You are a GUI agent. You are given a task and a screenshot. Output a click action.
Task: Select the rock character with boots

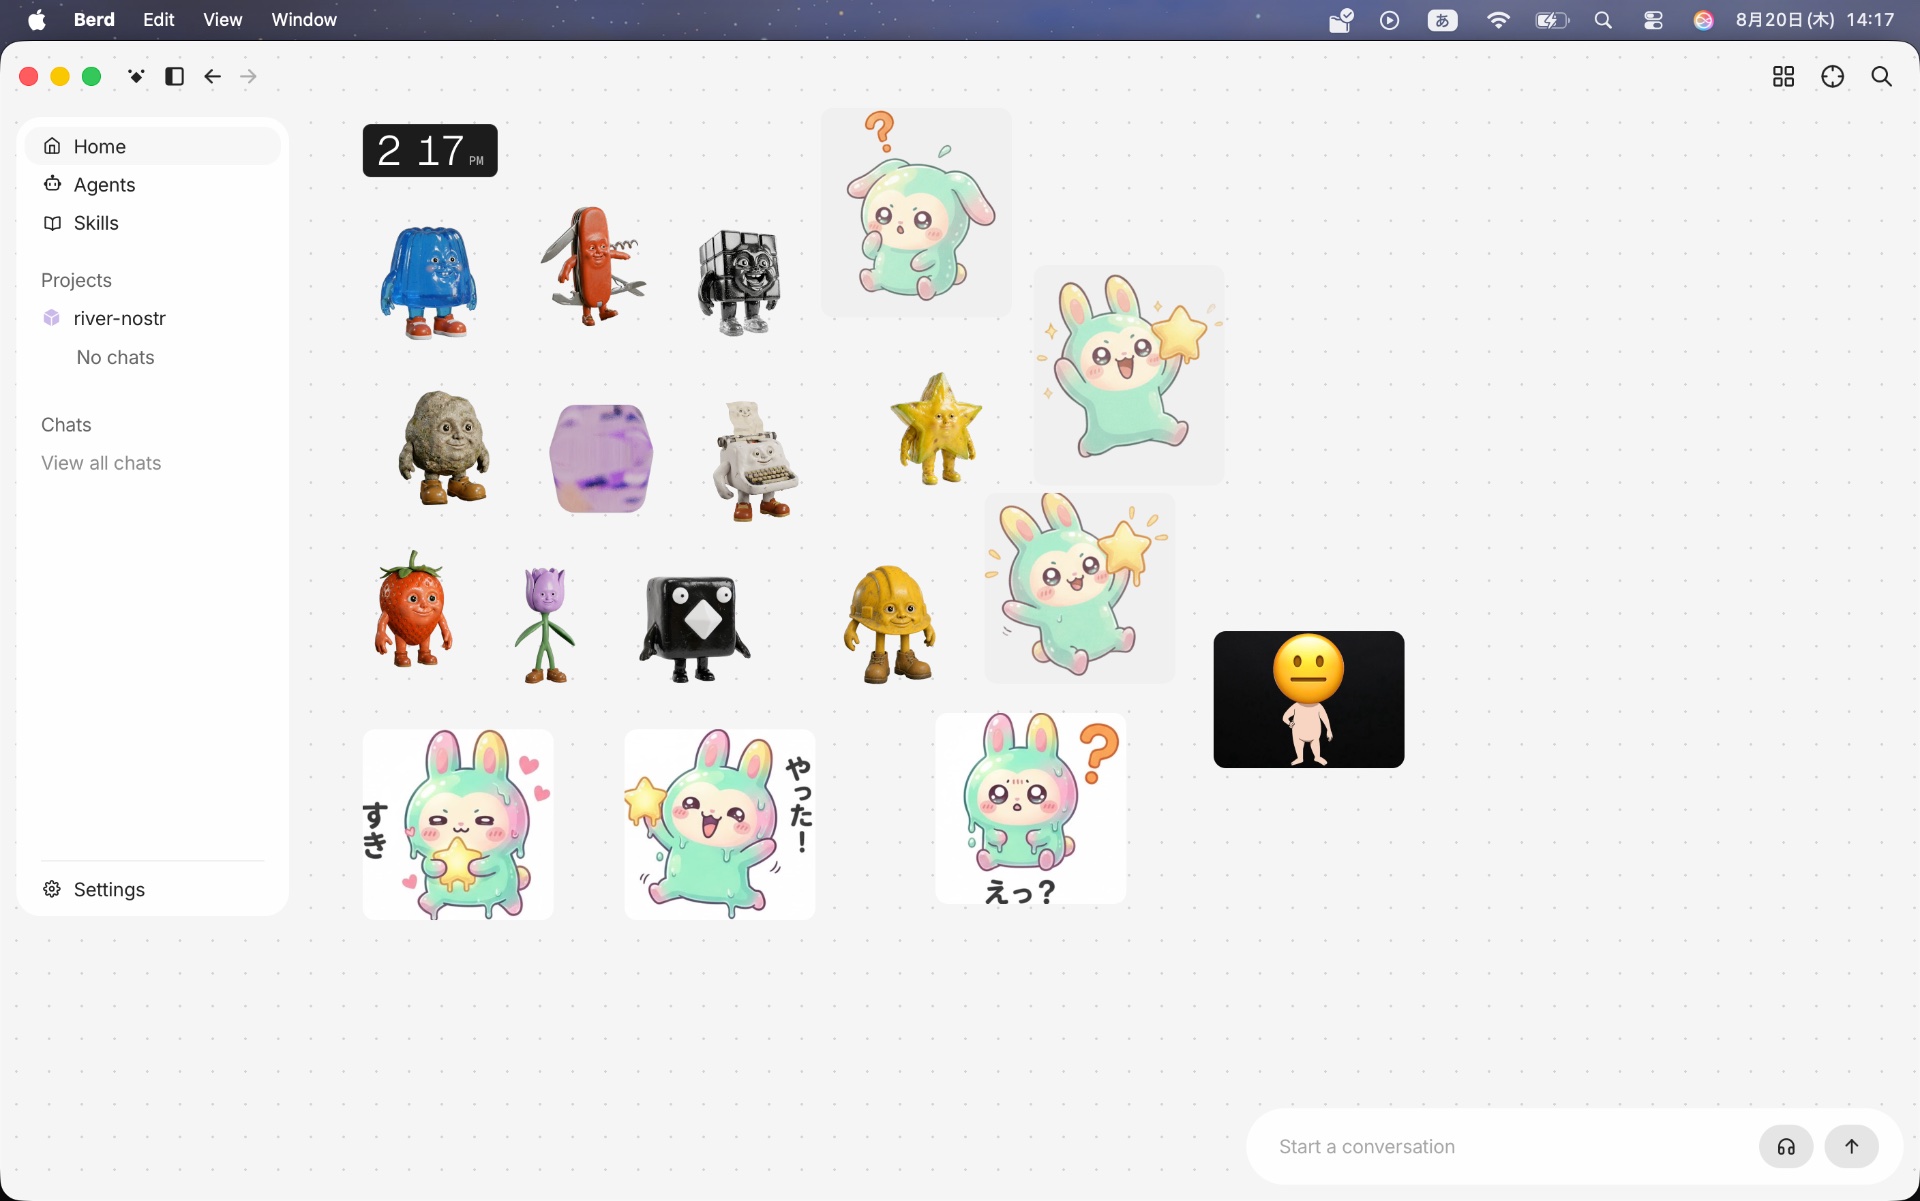point(444,447)
